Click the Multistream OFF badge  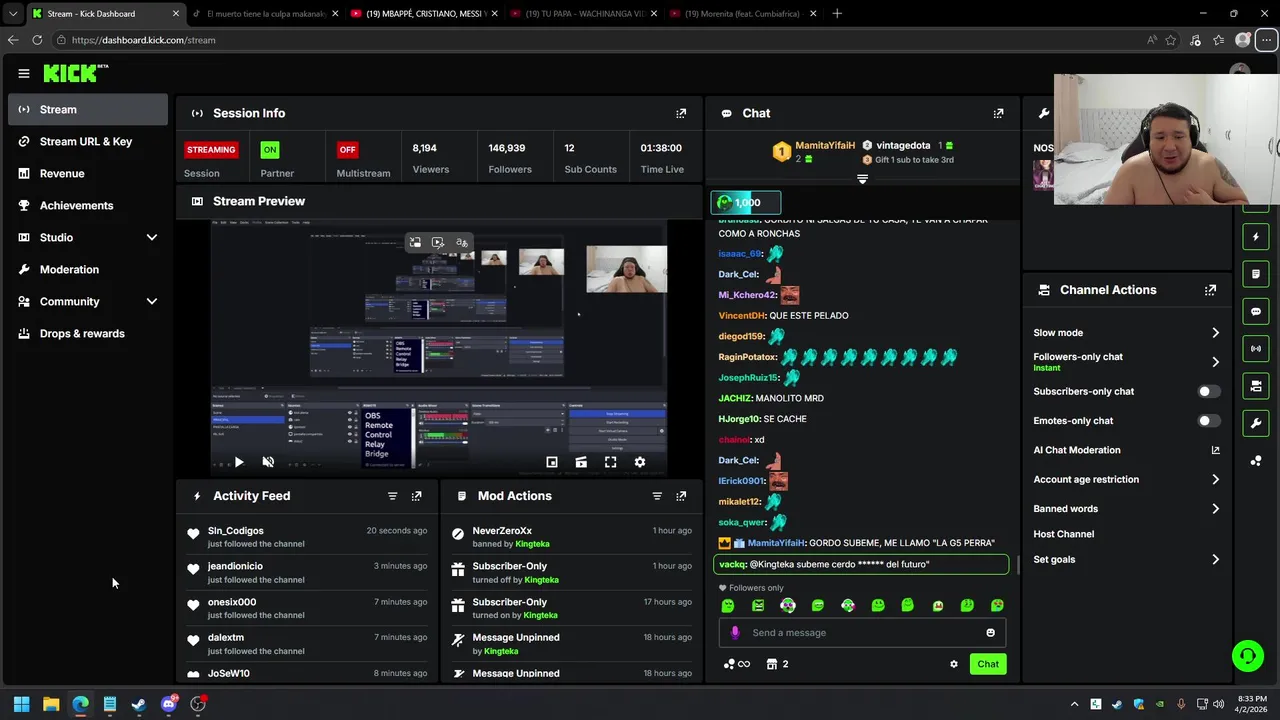(x=347, y=150)
